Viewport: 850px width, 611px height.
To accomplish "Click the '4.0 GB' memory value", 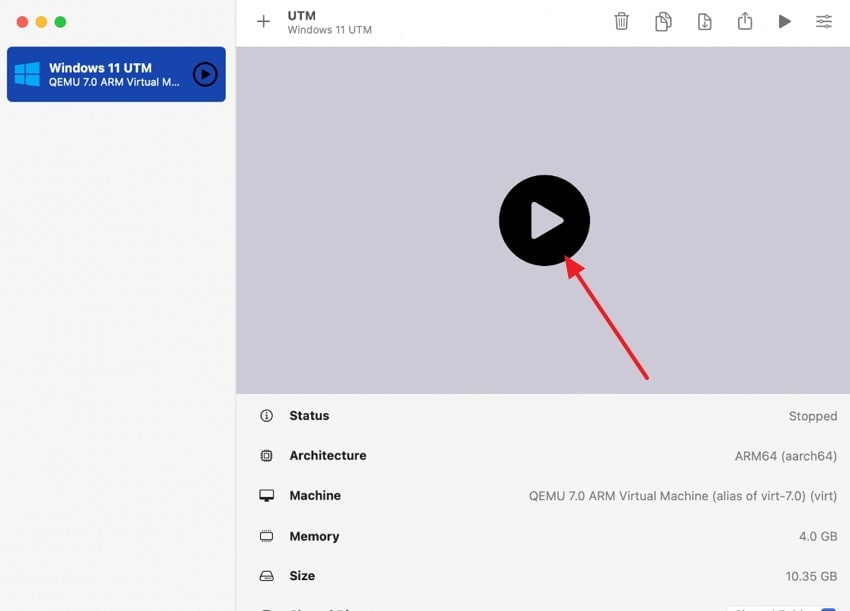I will pos(817,536).
